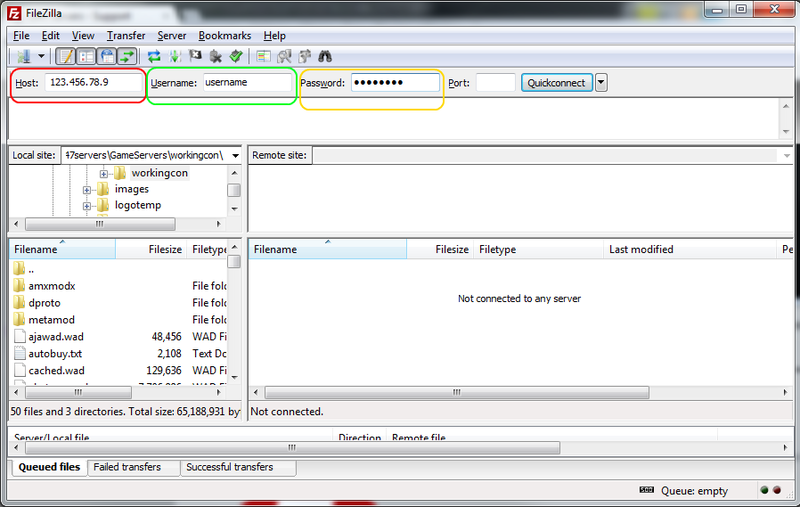Select the metamod folder
Viewport: 800px width, 507px height.
(x=52, y=320)
